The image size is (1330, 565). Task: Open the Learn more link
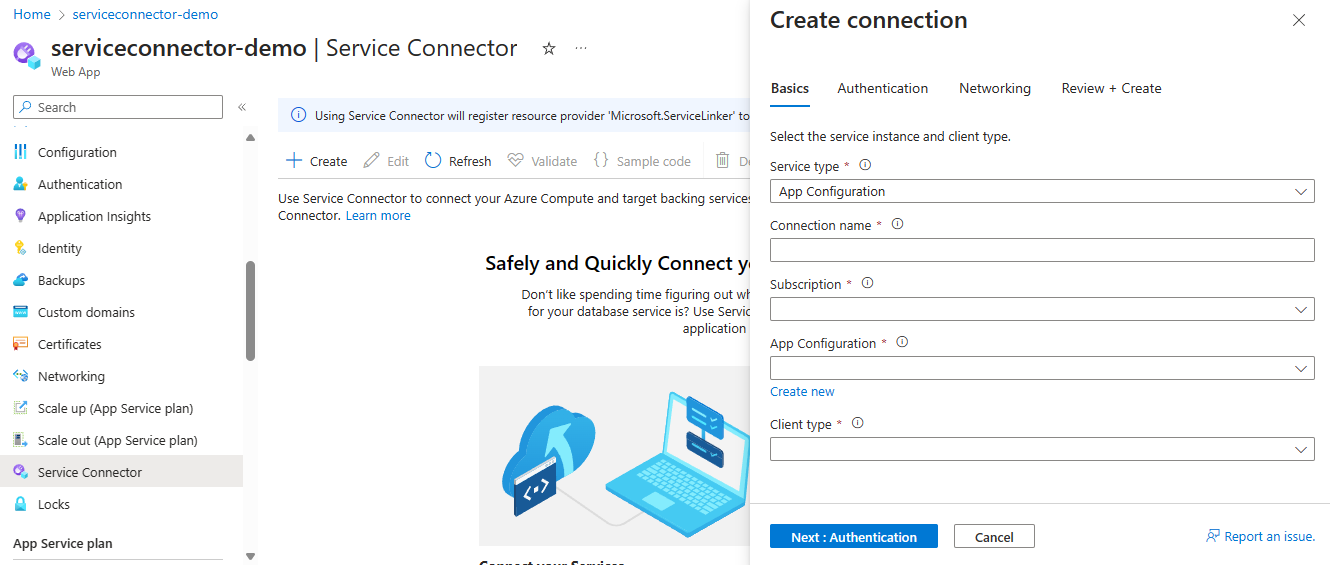[378, 215]
